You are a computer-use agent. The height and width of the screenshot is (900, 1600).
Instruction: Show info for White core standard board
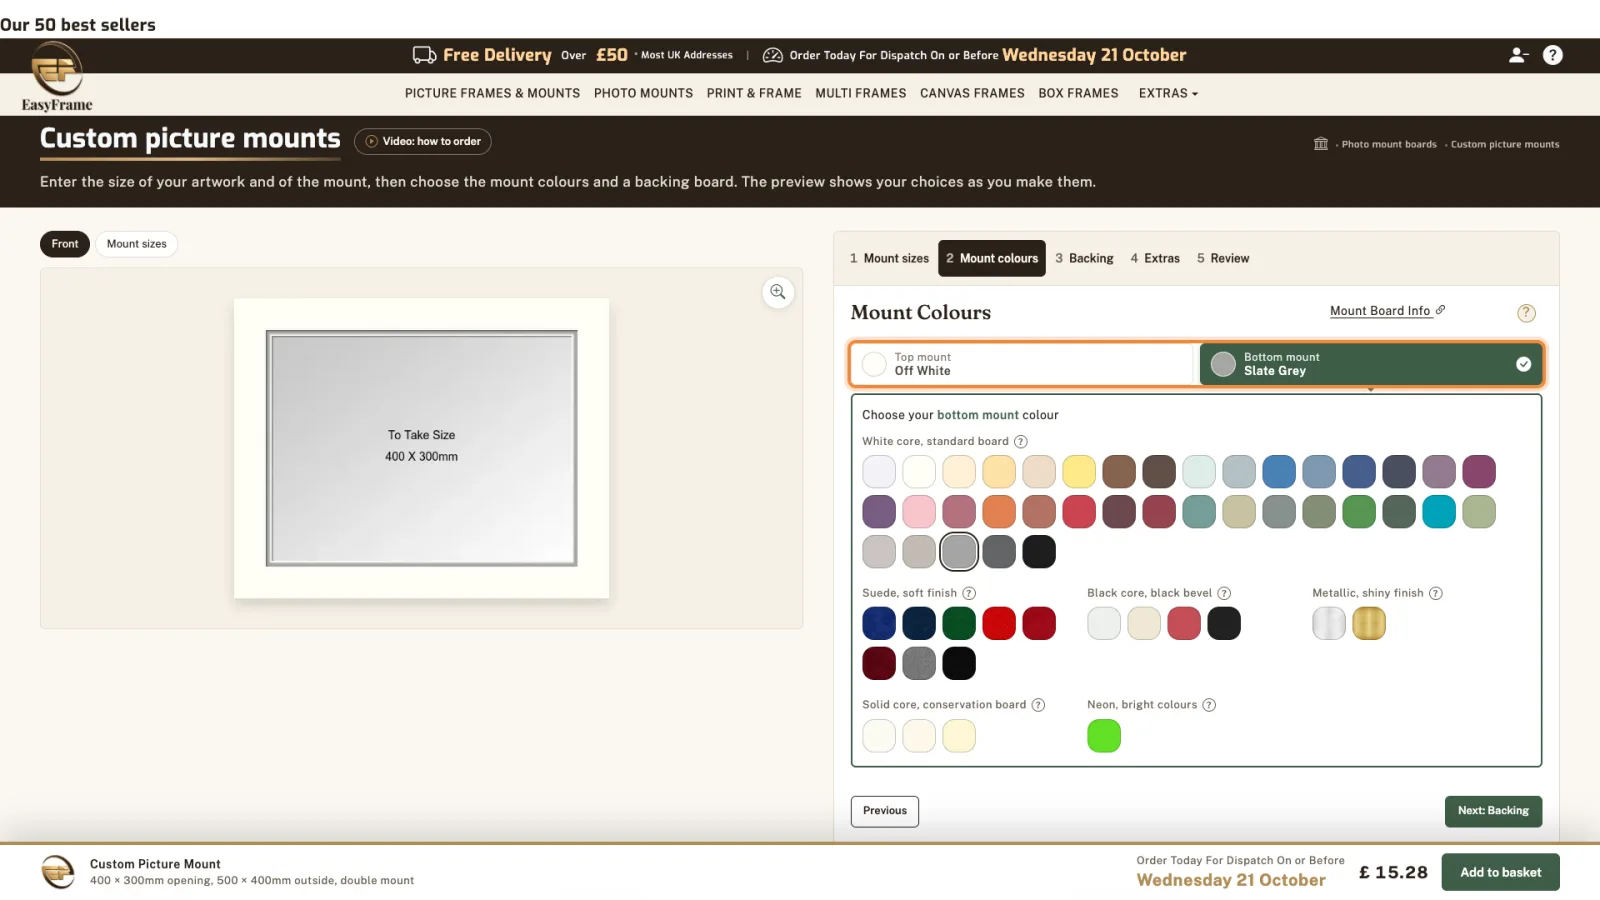[1020, 442]
